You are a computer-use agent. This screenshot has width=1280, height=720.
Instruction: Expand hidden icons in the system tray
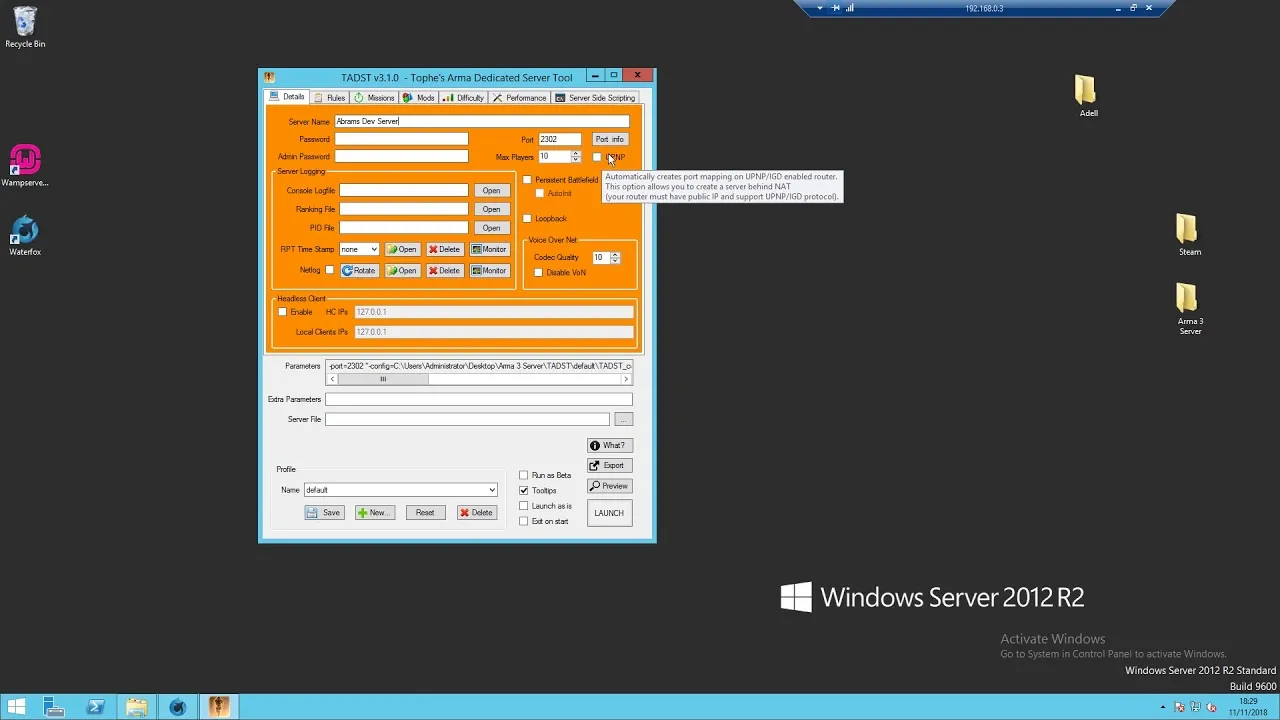point(1164,707)
